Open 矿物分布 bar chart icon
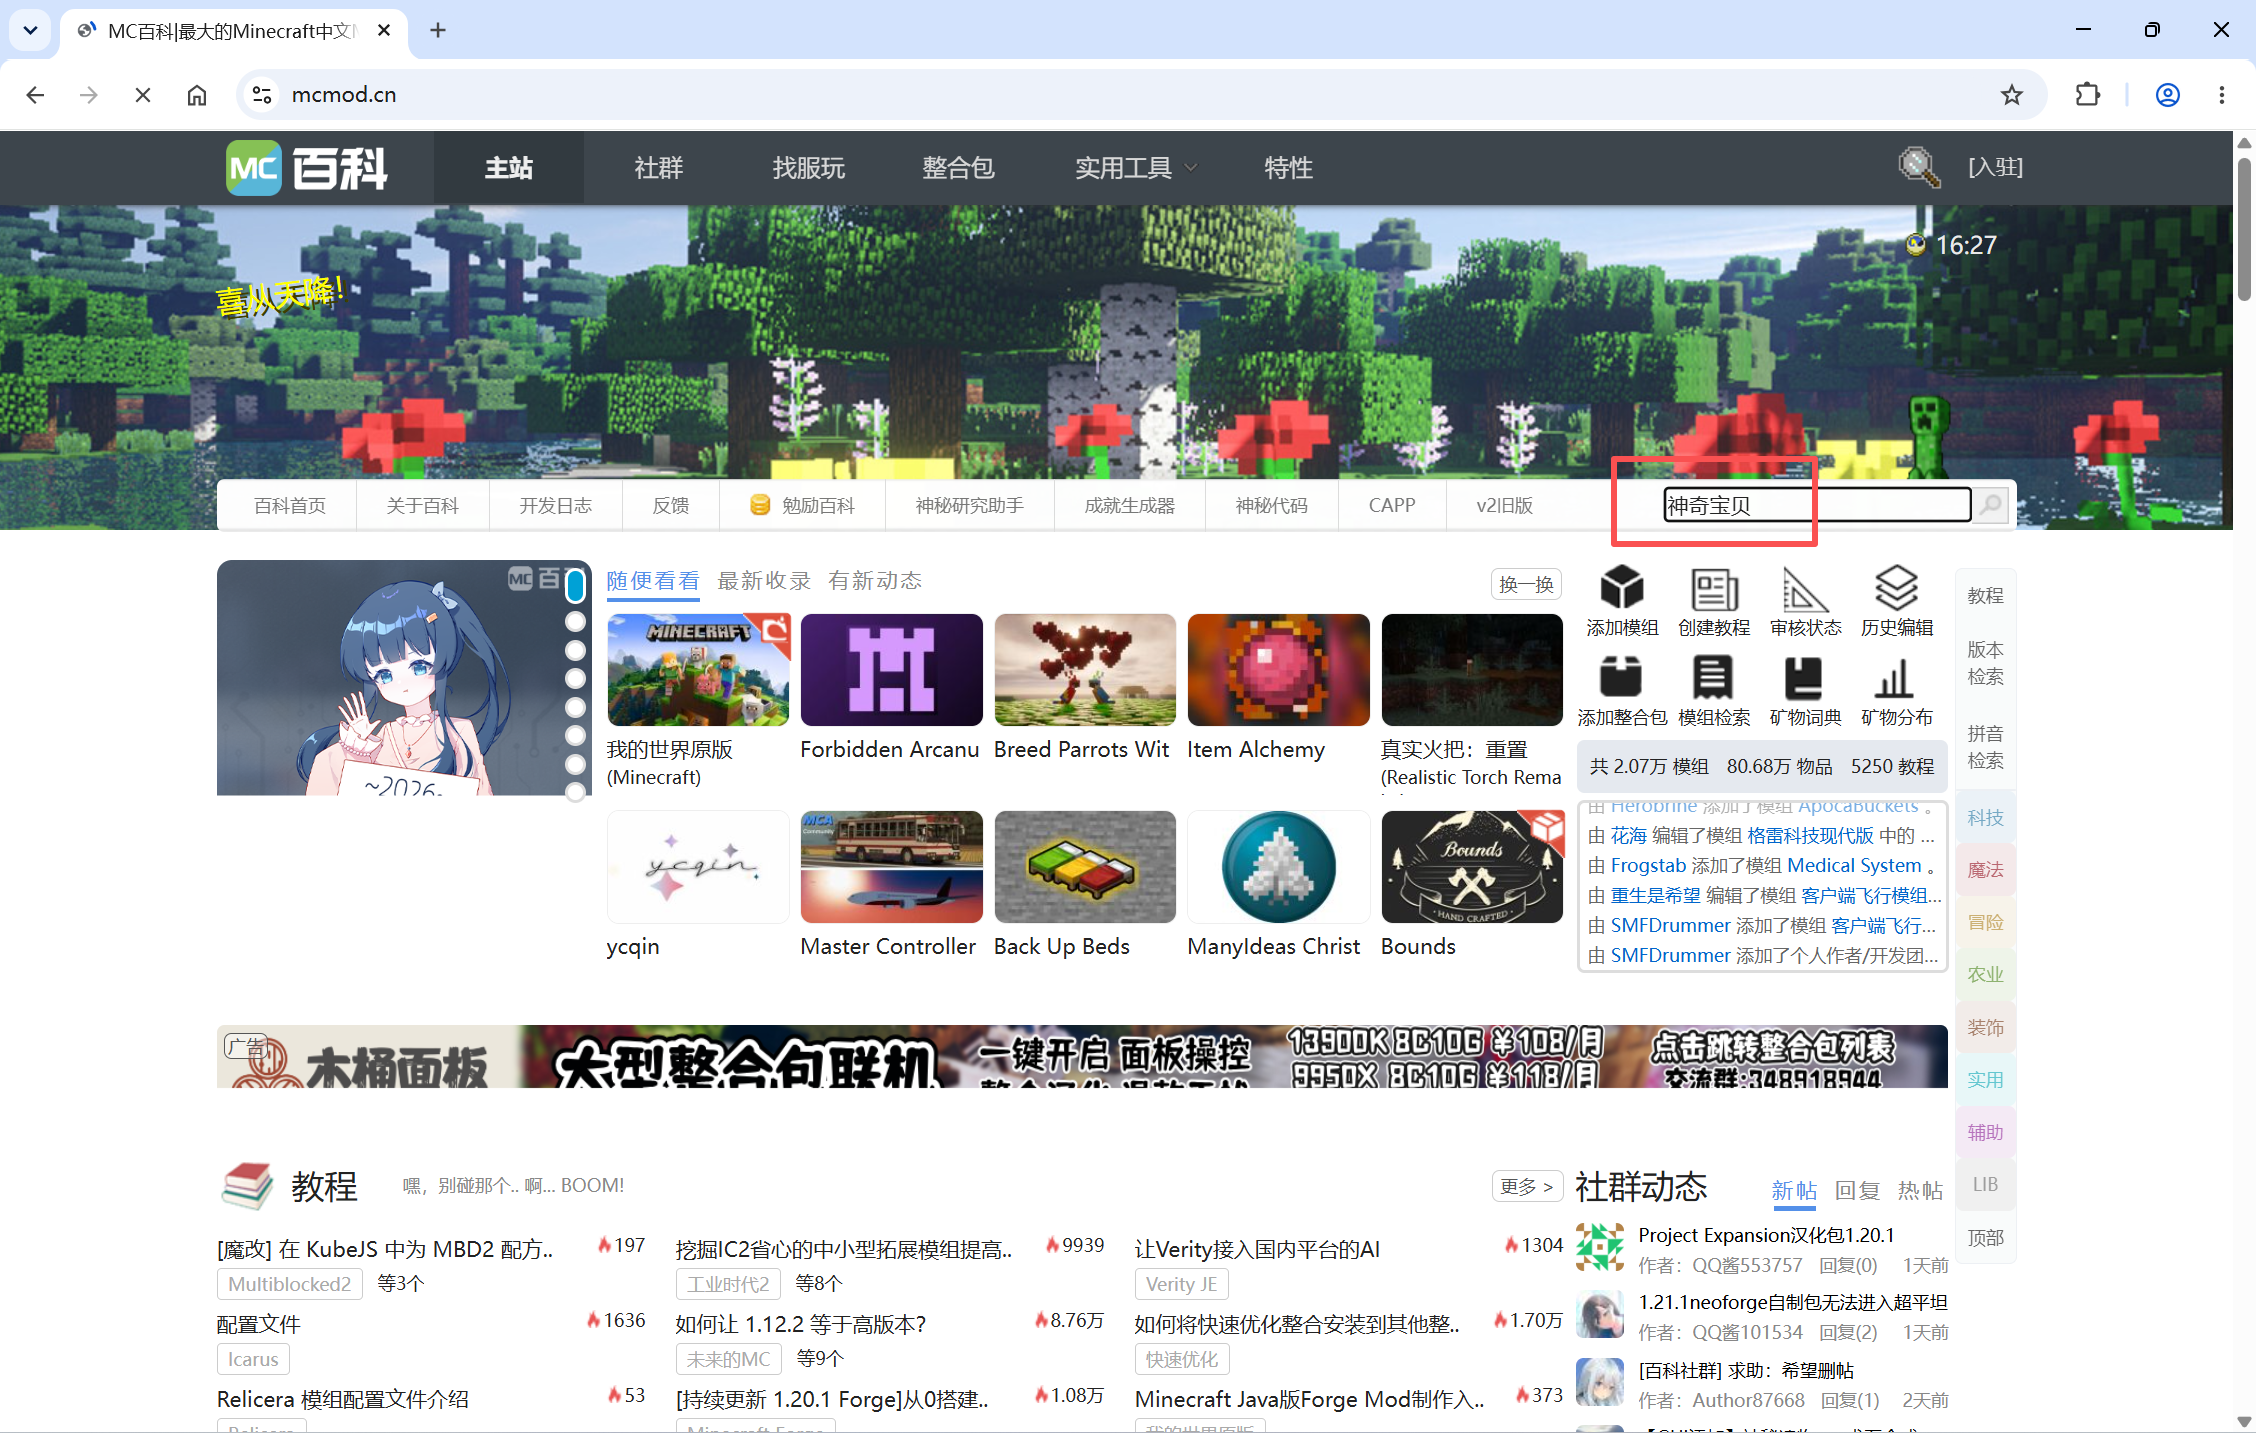 1896,678
